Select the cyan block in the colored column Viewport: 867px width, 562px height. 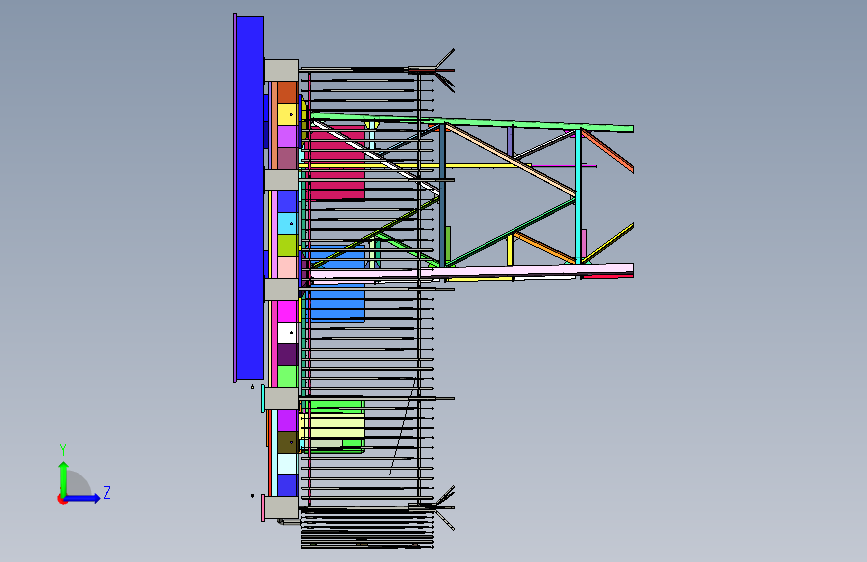288,223
